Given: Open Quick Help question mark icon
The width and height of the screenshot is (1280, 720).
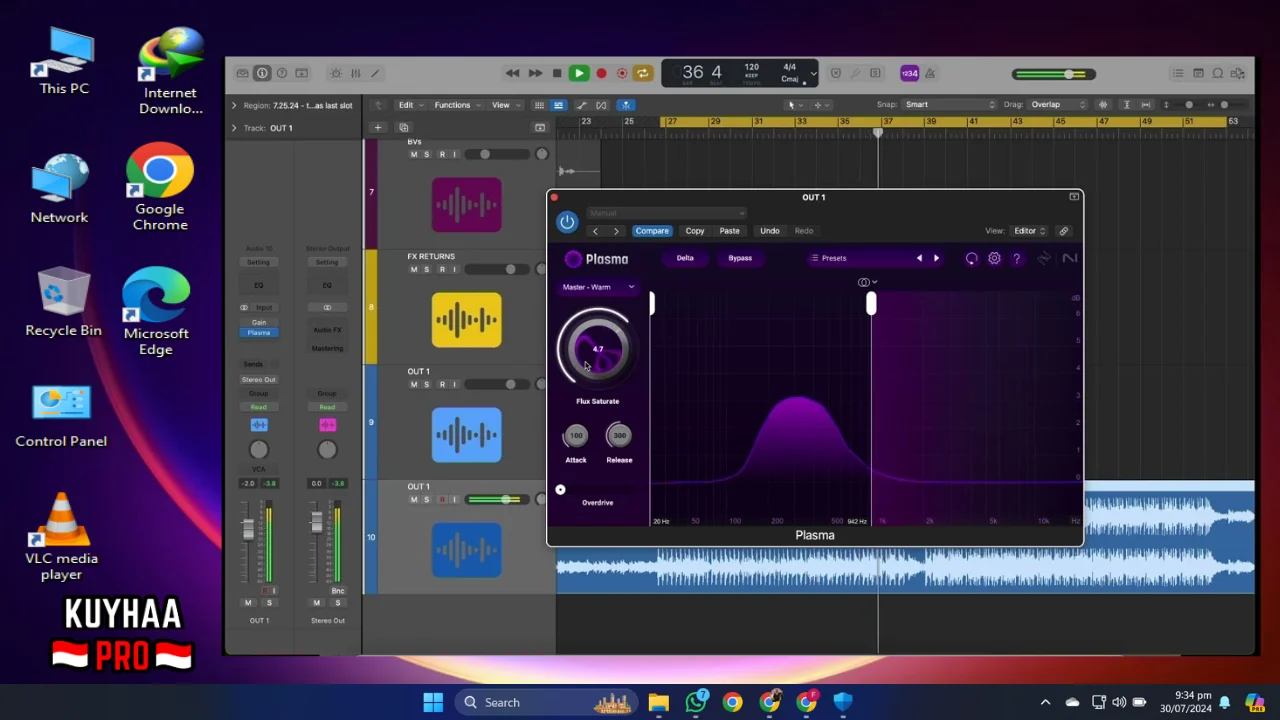Looking at the screenshot, I should (x=282, y=73).
